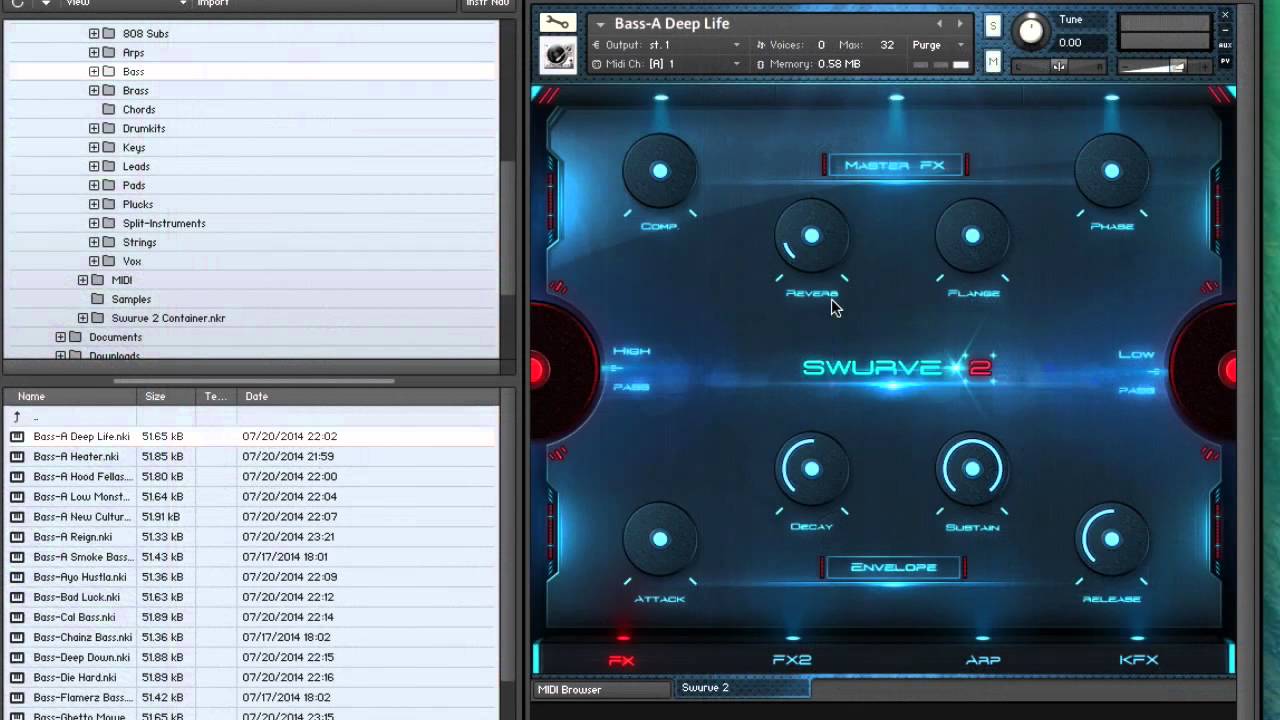The image size is (1280, 720).
Task: Open the Midi Ch [A] 1 dropdown
Action: tap(666, 64)
